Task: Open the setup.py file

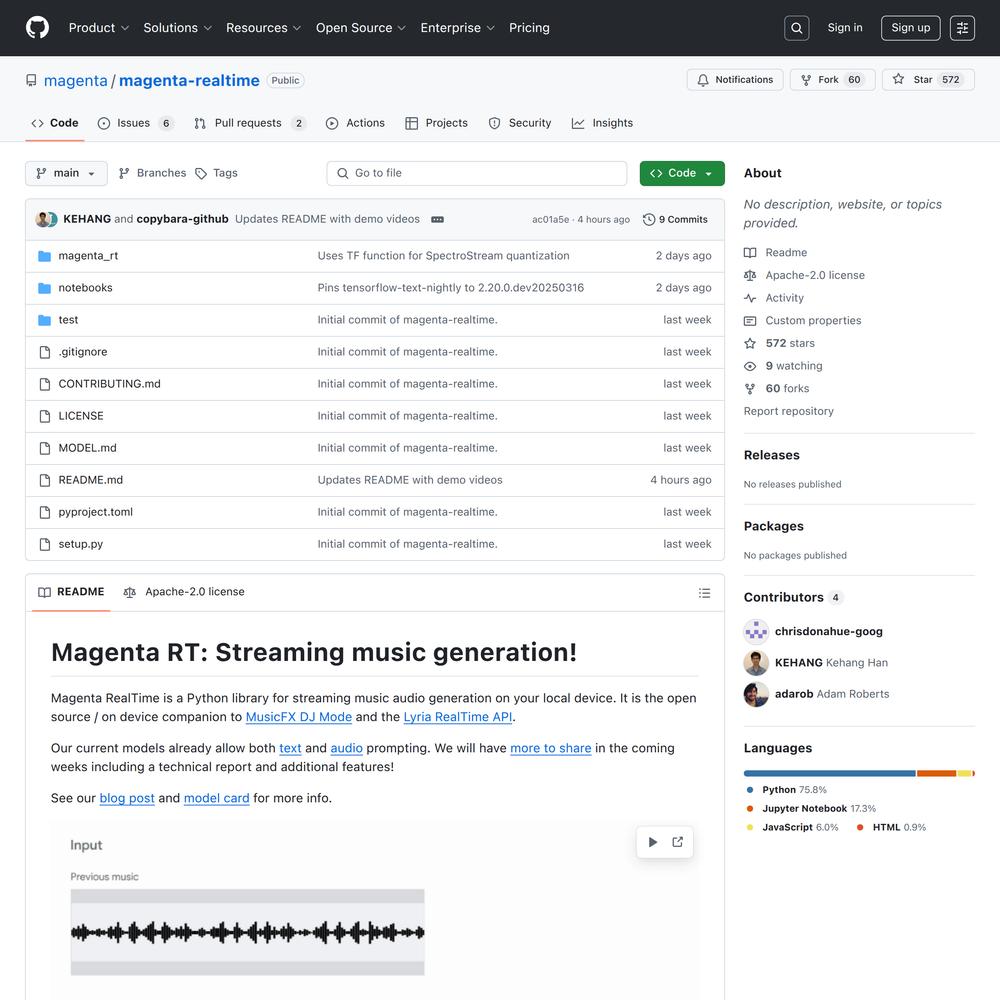Action: tap(80, 544)
